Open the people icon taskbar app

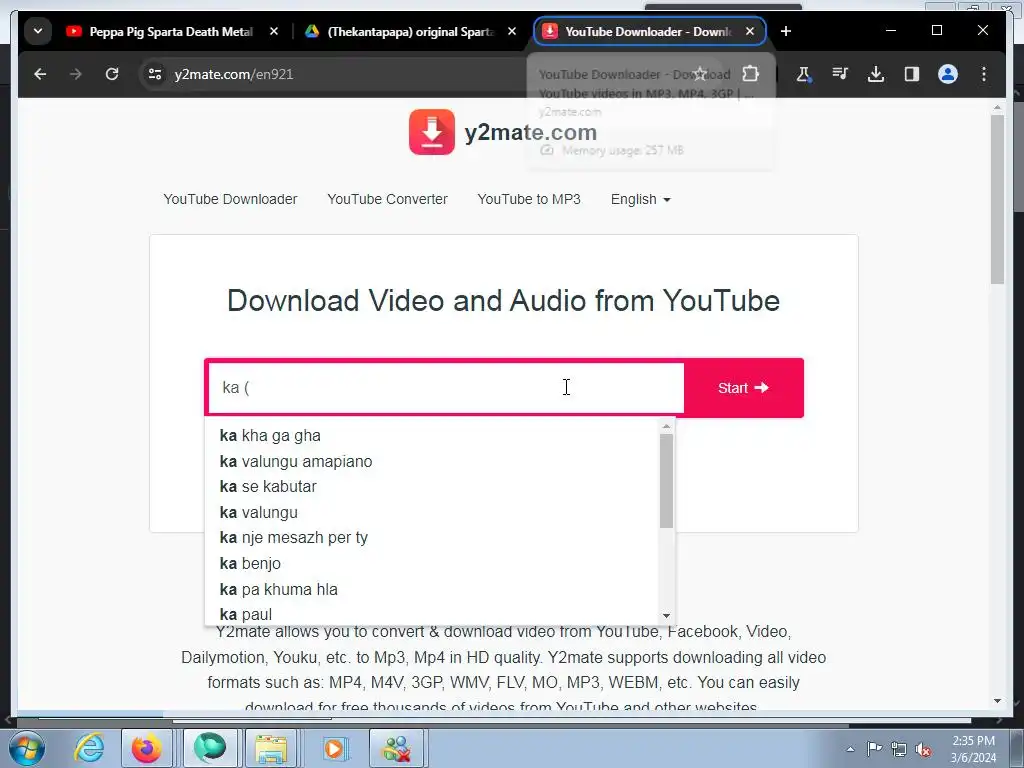click(x=397, y=748)
